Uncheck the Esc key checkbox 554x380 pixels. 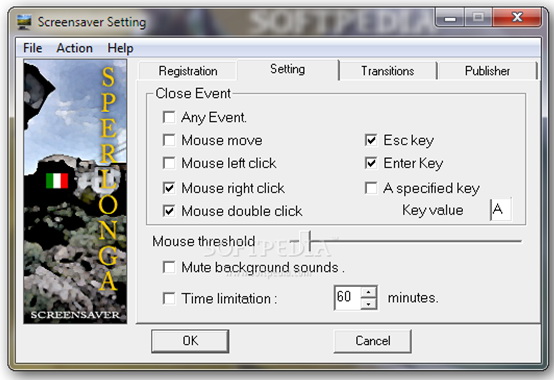pos(371,140)
